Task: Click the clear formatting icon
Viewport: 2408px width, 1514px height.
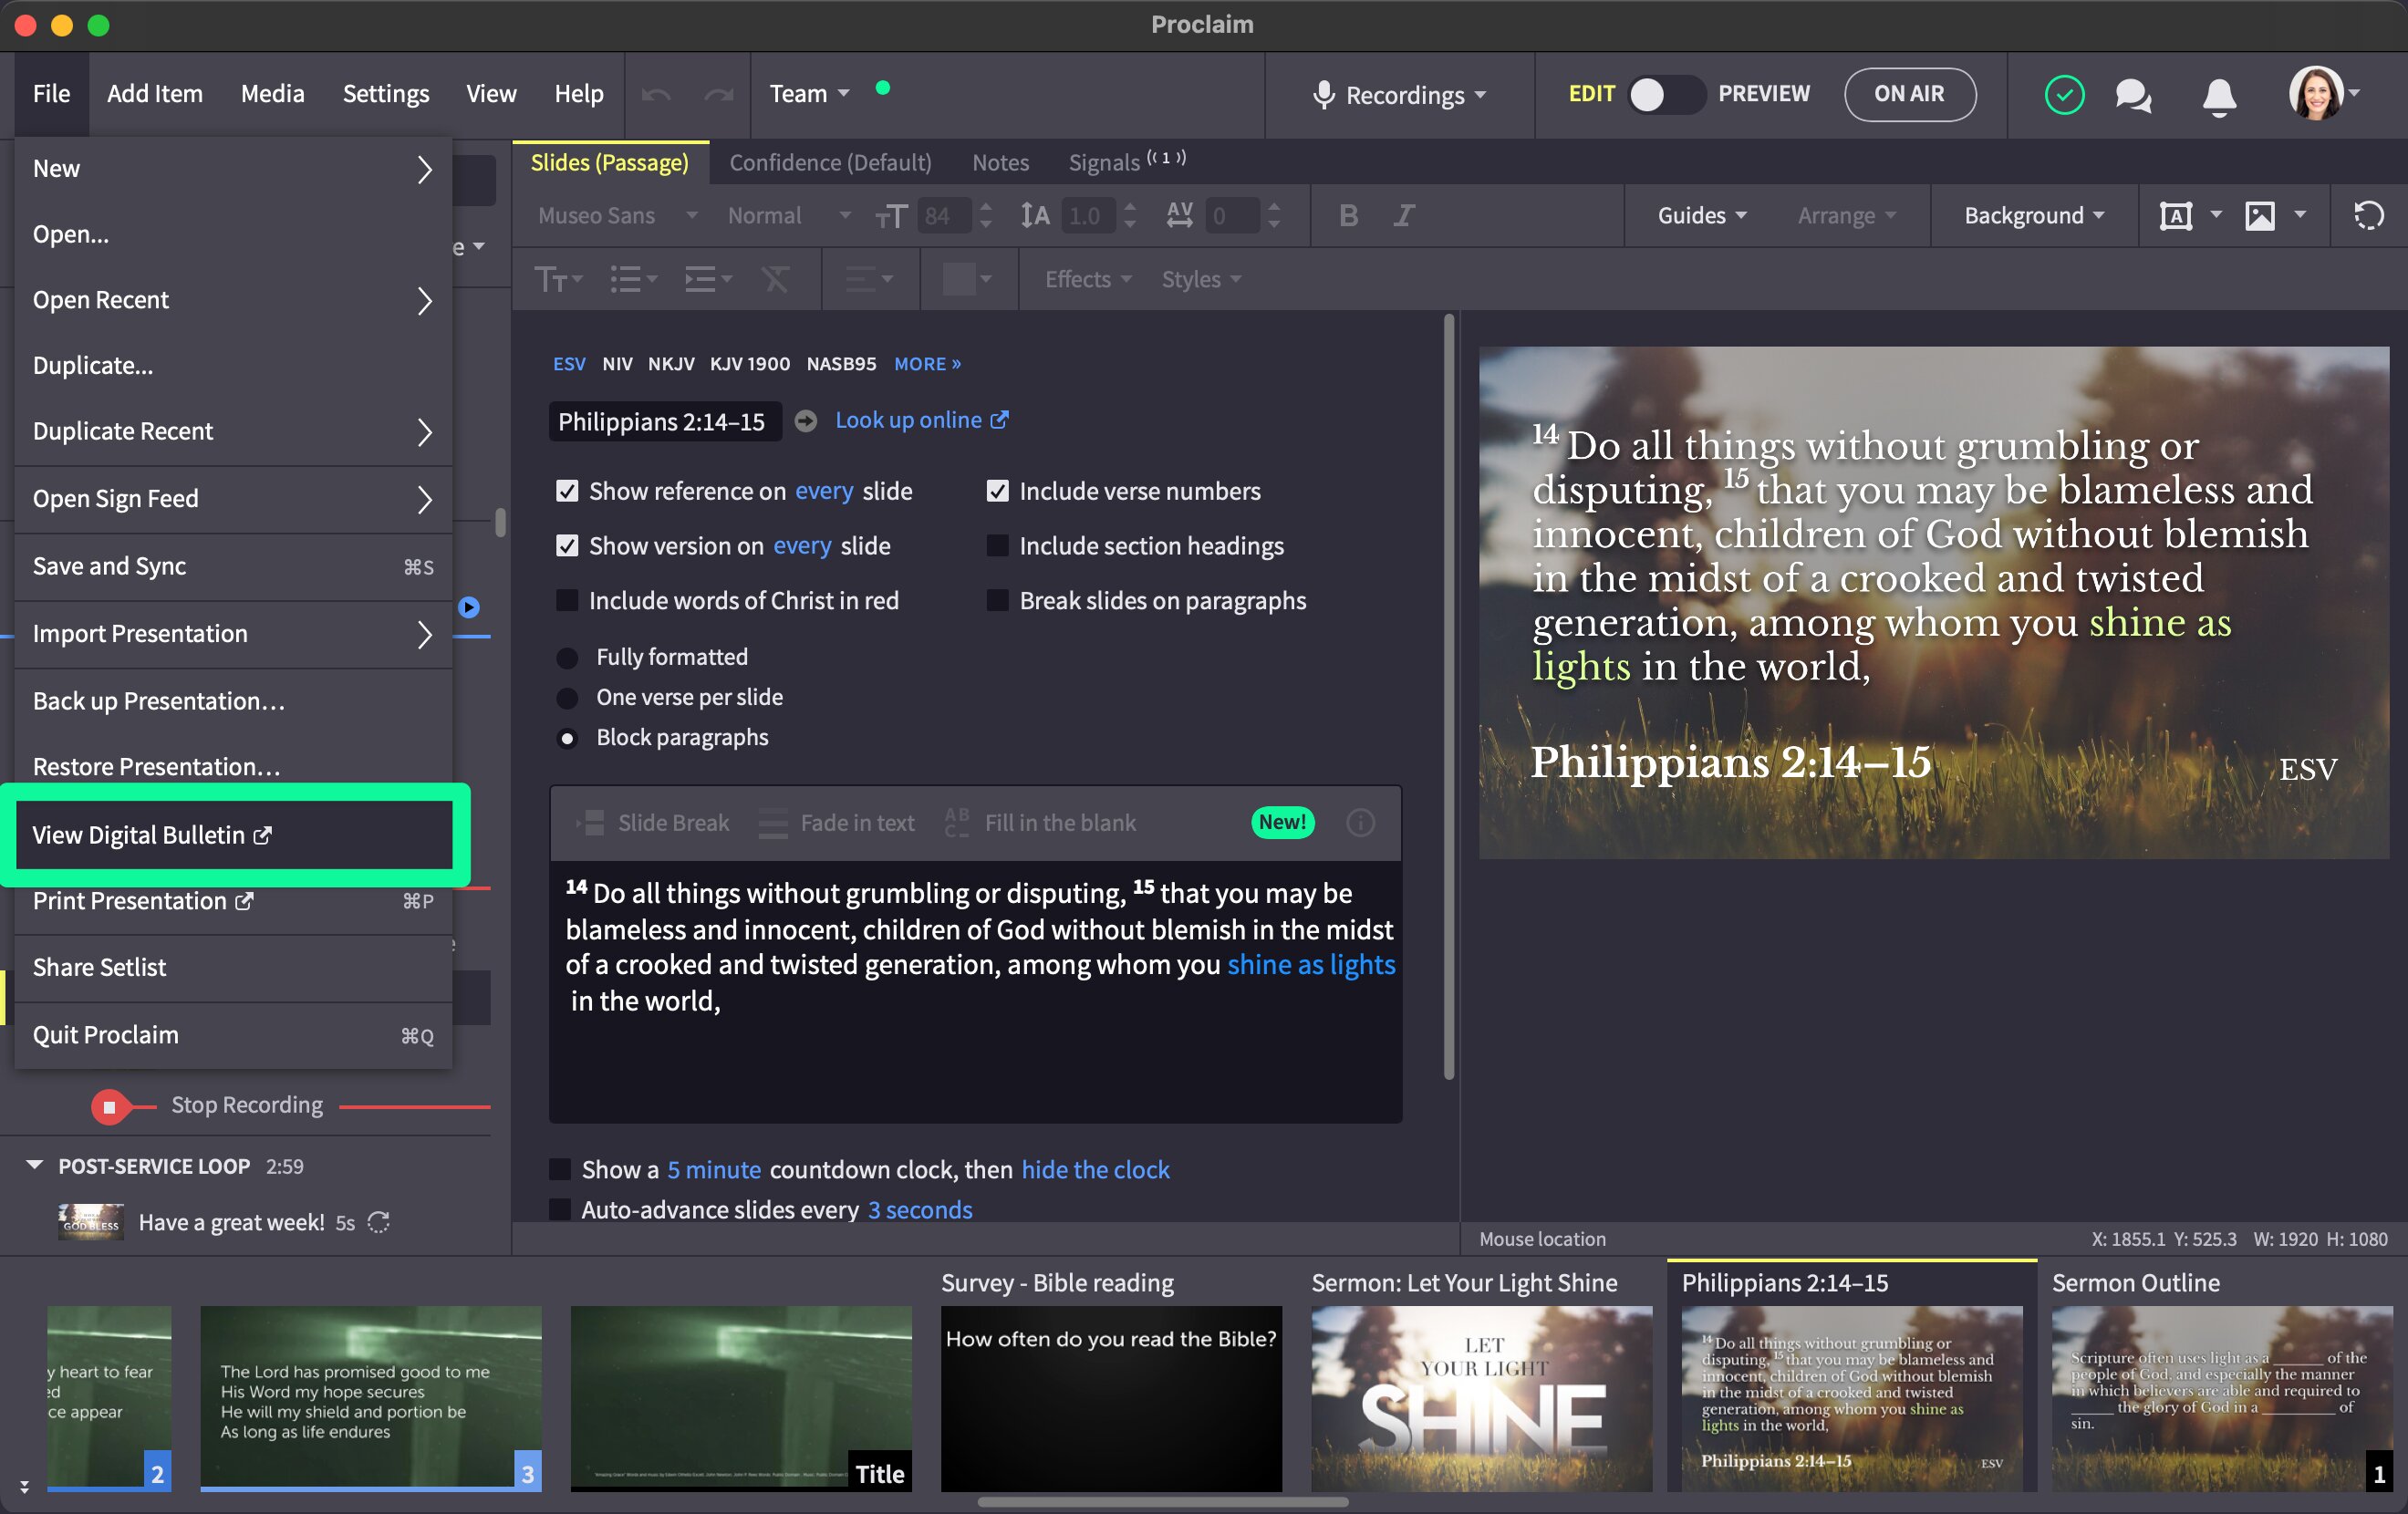Action: [775, 279]
